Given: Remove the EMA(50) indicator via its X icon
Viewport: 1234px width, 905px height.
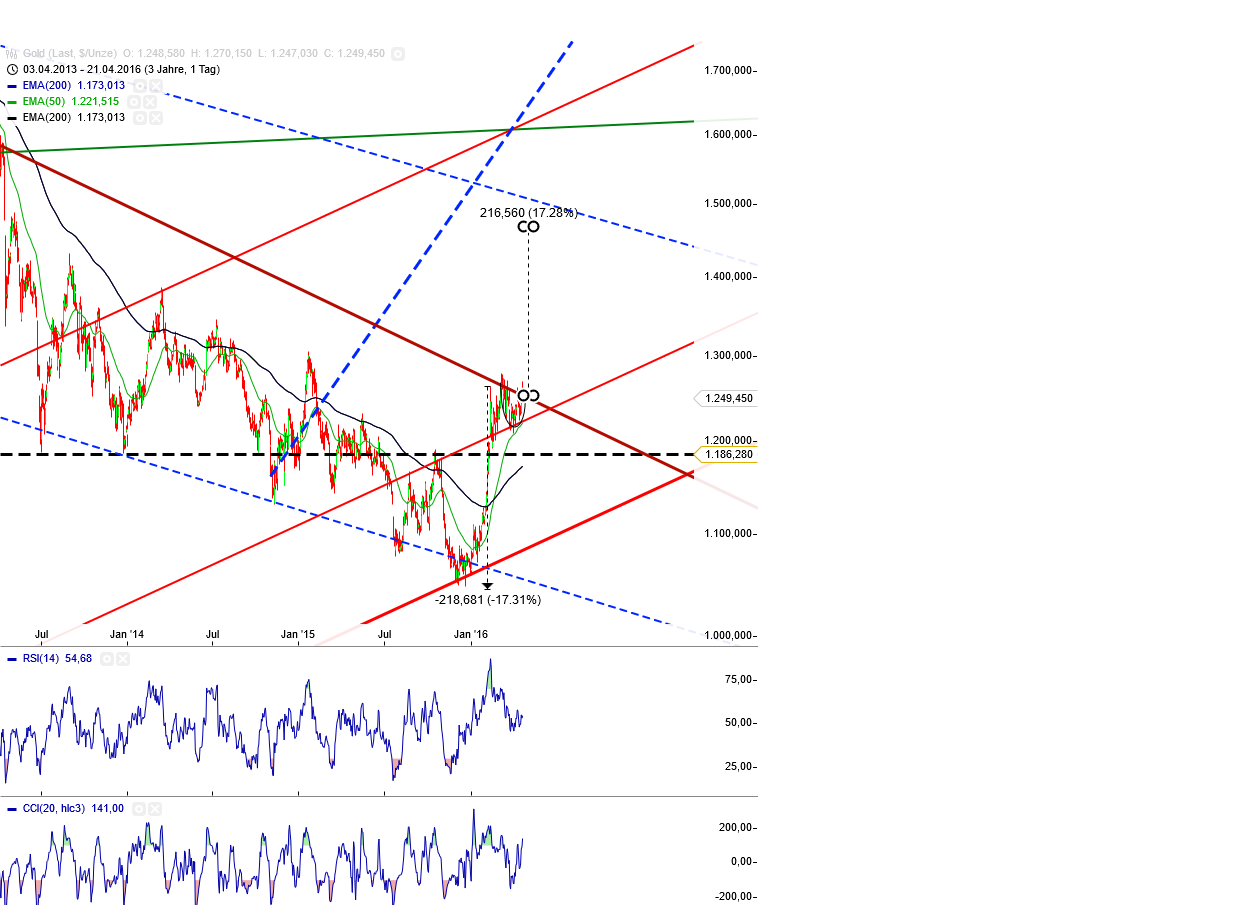Looking at the screenshot, I should pyautogui.click(x=150, y=102).
